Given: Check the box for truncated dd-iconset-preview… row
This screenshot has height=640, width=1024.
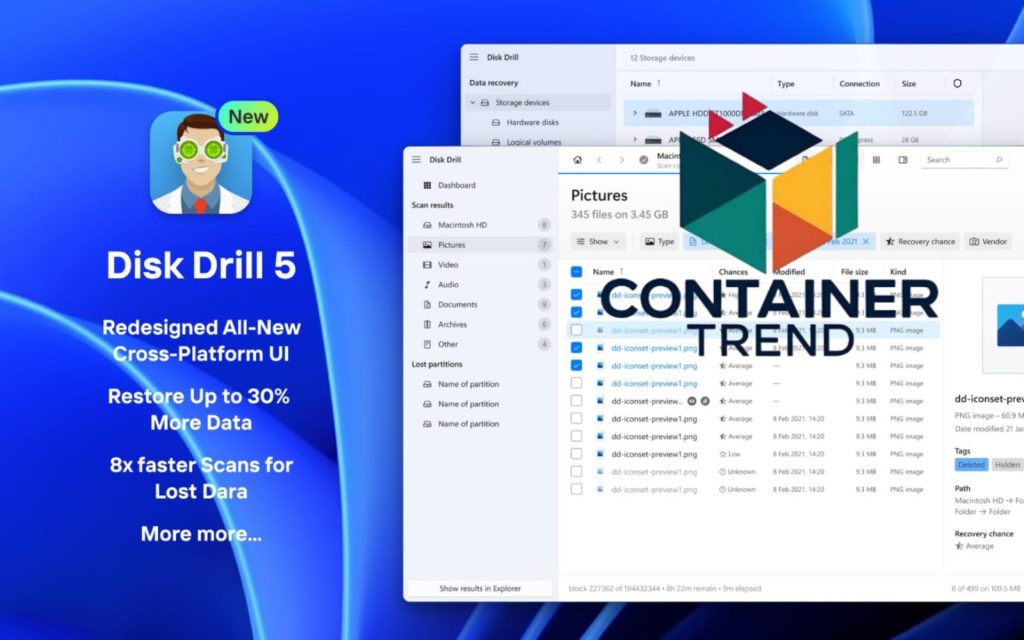Looking at the screenshot, I should pyautogui.click(x=577, y=401).
